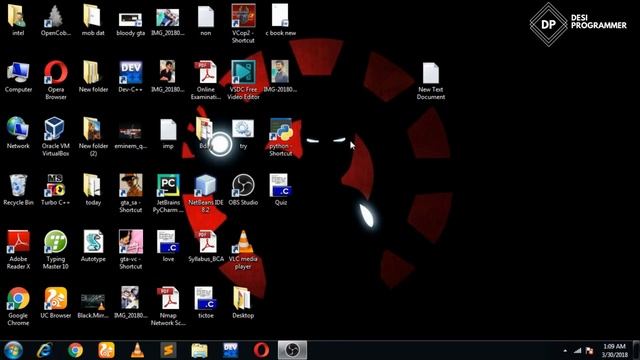The image size is (640, 360).
Task: Click the bloody gta file icon
Action: point(130,19)
